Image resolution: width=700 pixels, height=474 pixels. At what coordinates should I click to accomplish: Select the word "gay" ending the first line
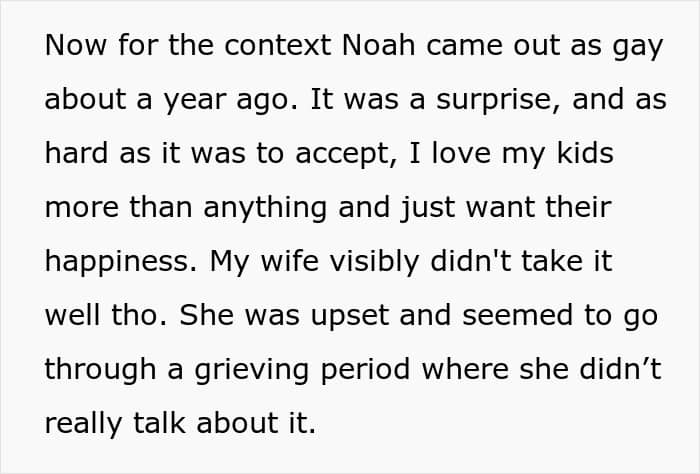click(636, 47)
